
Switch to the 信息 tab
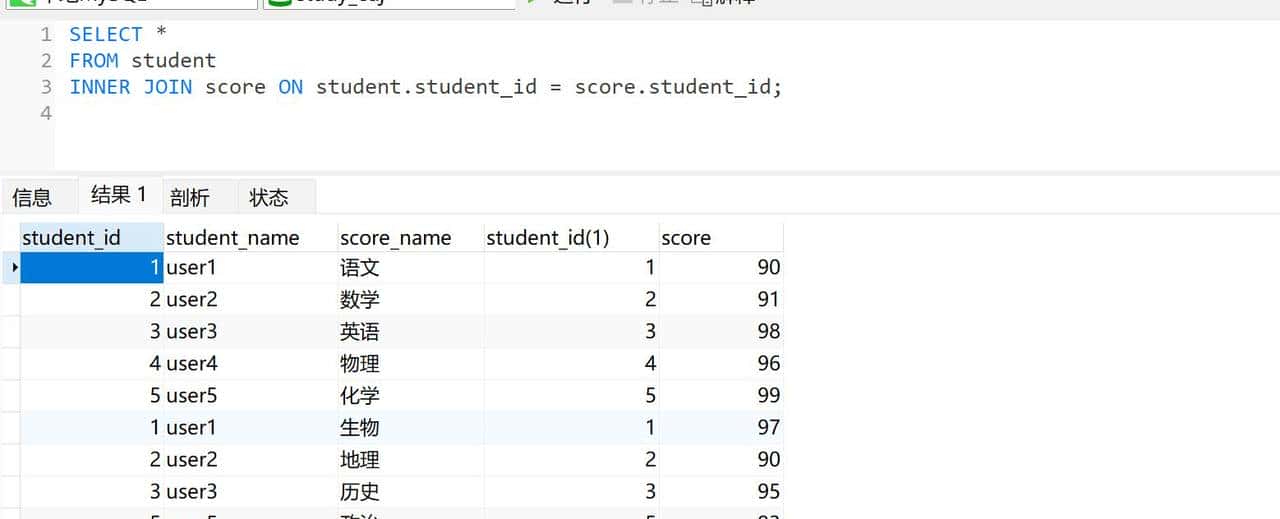[x=31, y=198]
